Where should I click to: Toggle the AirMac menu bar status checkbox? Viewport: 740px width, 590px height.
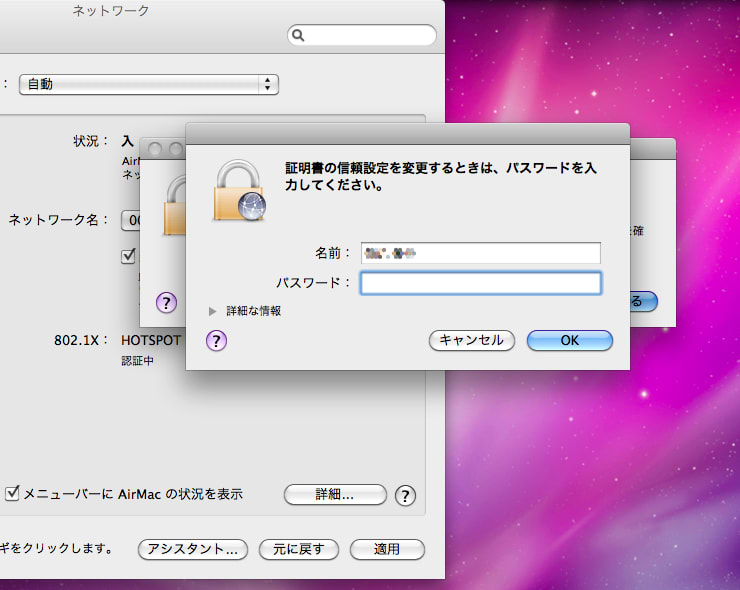coord(12,493)
